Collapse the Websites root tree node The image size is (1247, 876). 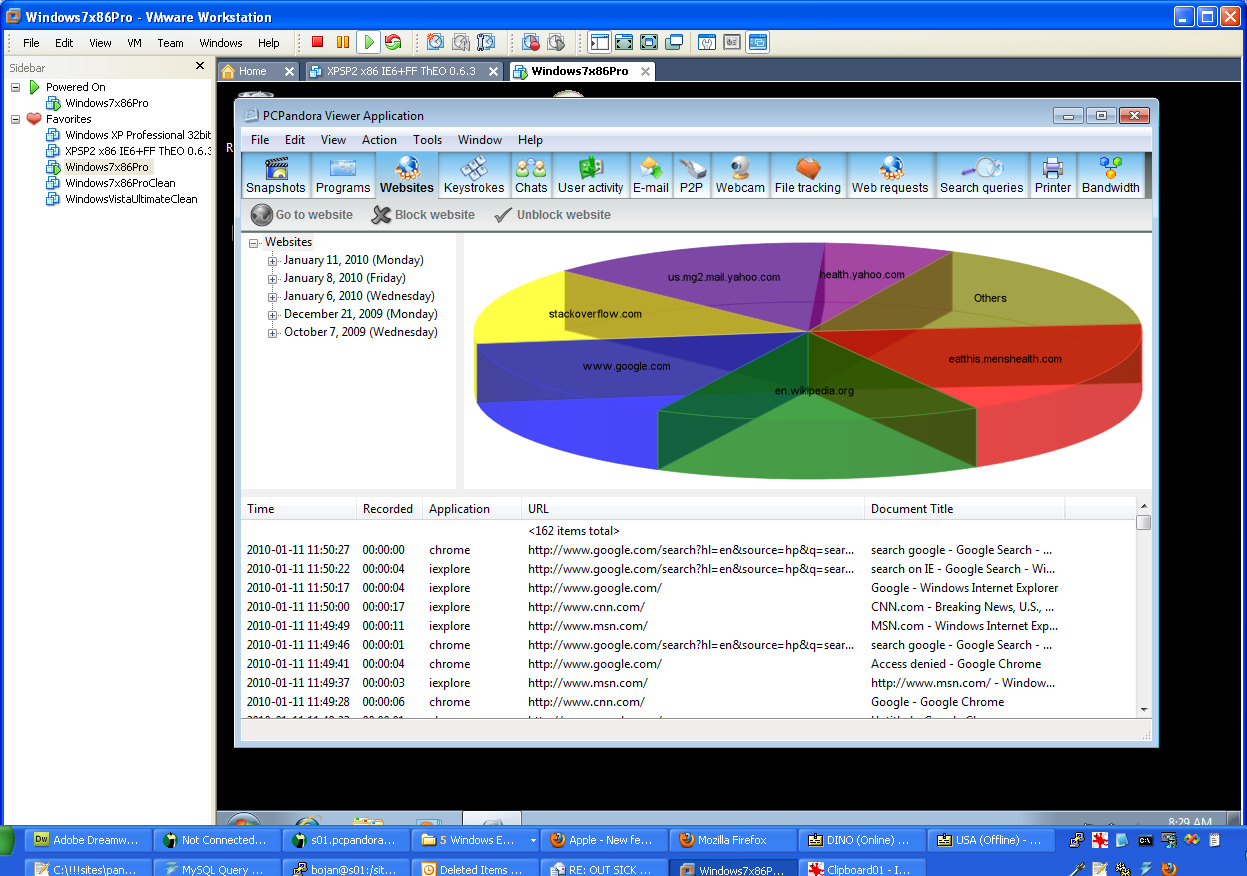pos(255,243)
